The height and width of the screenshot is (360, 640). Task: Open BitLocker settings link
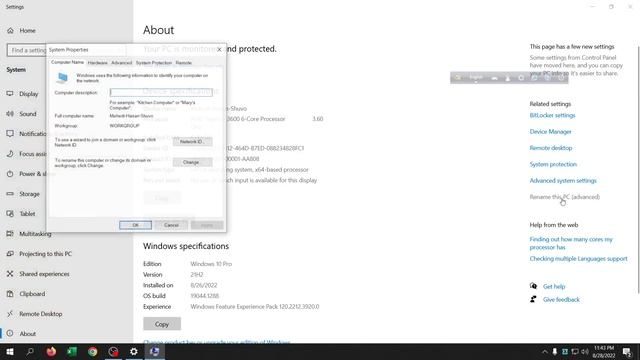click(x=552, y=116)
